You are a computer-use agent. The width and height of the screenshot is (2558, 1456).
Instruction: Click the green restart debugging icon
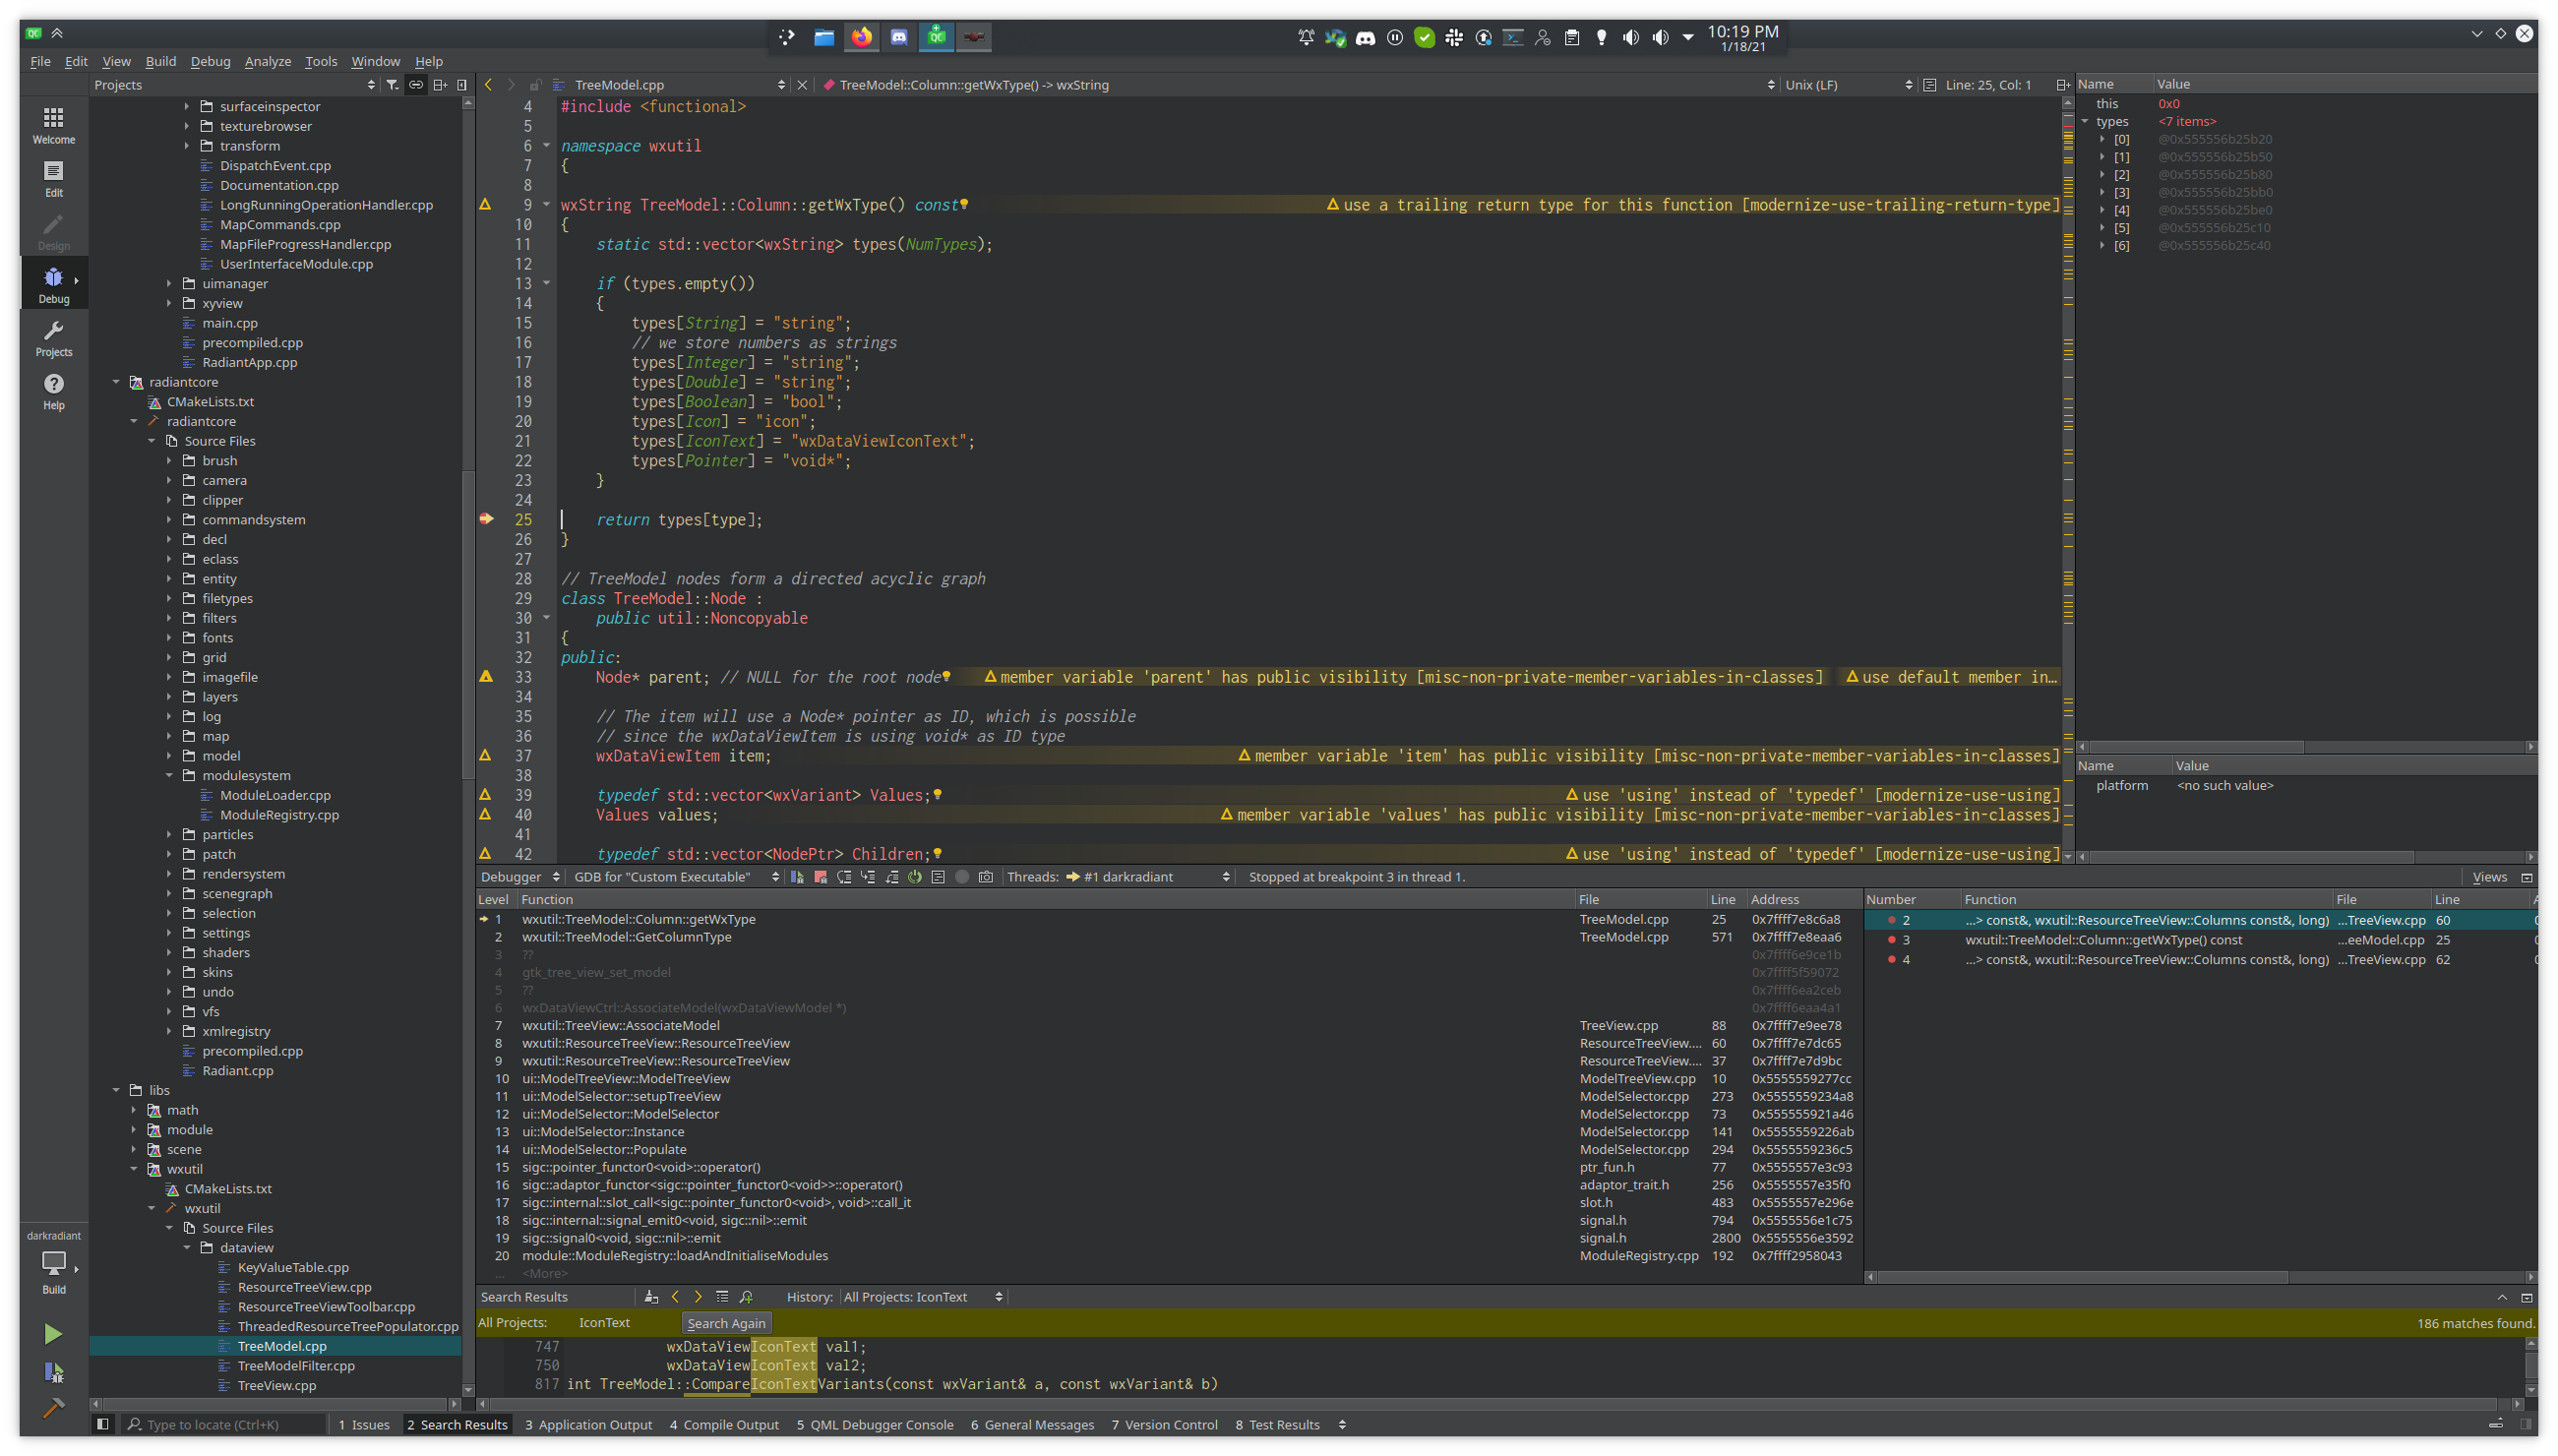(914, 877)
